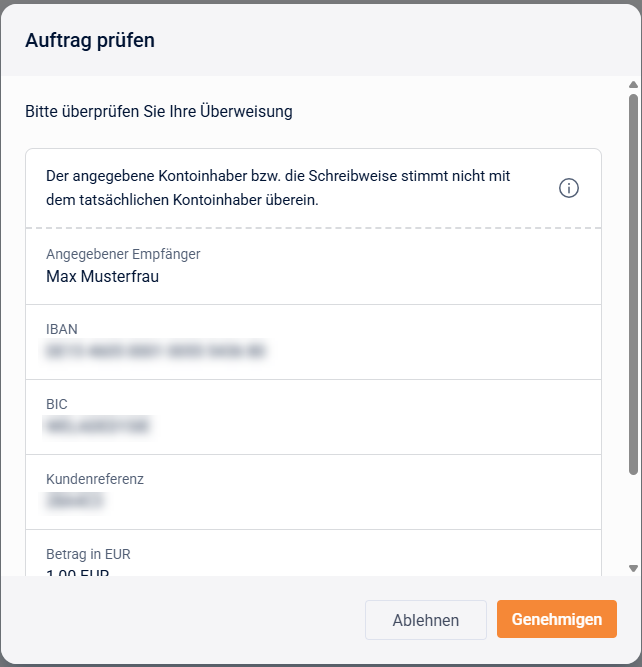Click the BIC field label
The width and height of the screenshot is (642, 667).
click(x=57, y=404)
